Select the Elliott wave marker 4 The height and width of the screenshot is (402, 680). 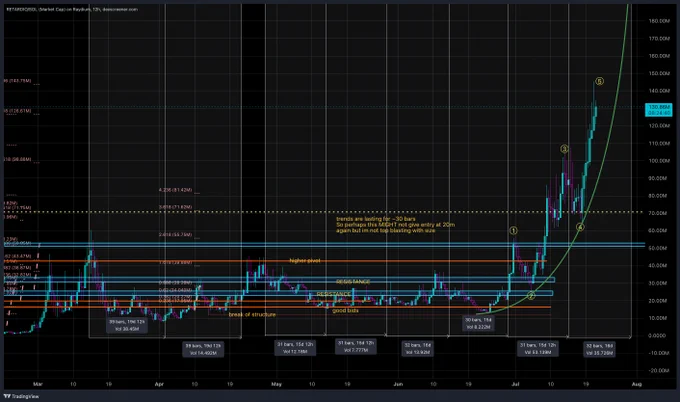580,227
